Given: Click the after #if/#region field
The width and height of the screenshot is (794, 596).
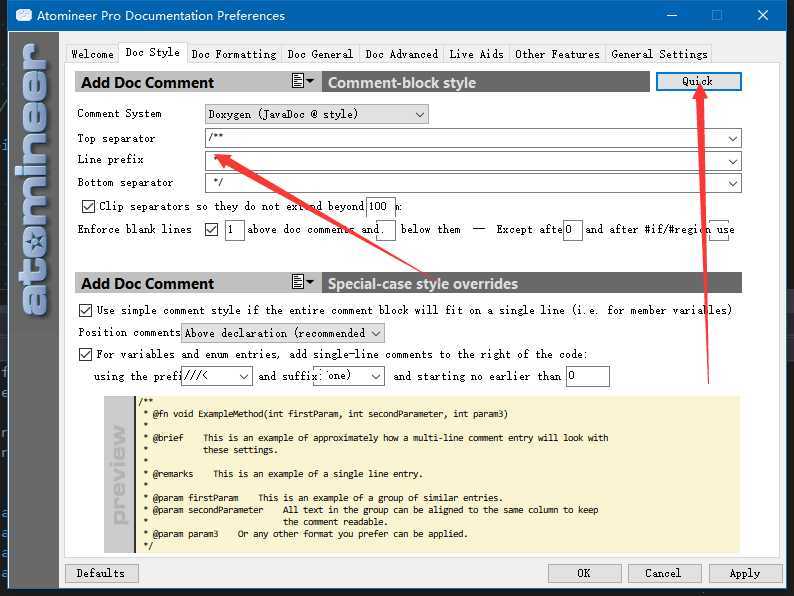Looking at the screenshot, I should pos(719,230).
